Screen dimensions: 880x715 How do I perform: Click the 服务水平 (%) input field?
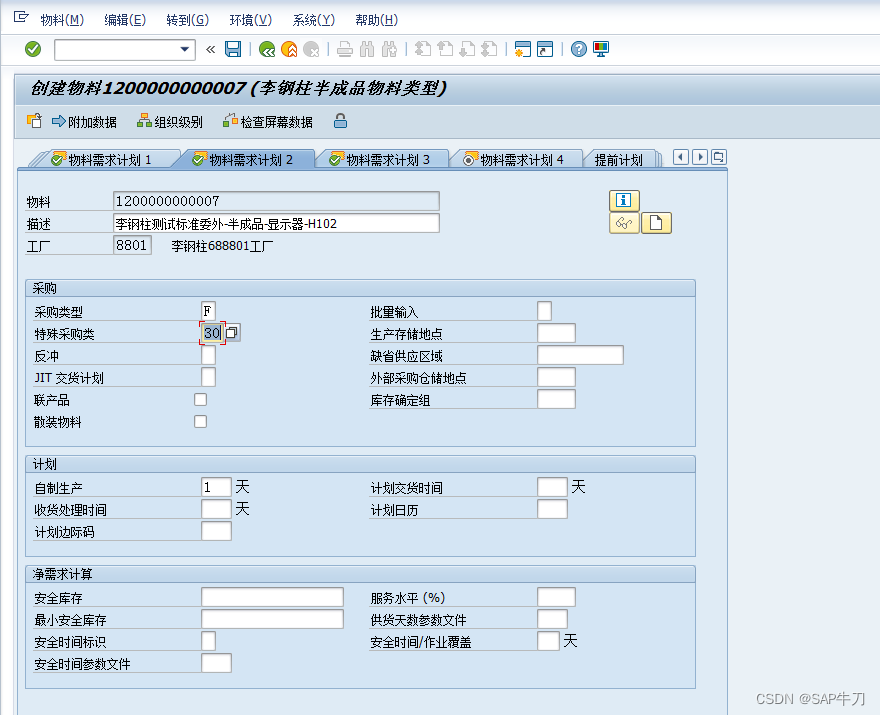coord(556,597)
